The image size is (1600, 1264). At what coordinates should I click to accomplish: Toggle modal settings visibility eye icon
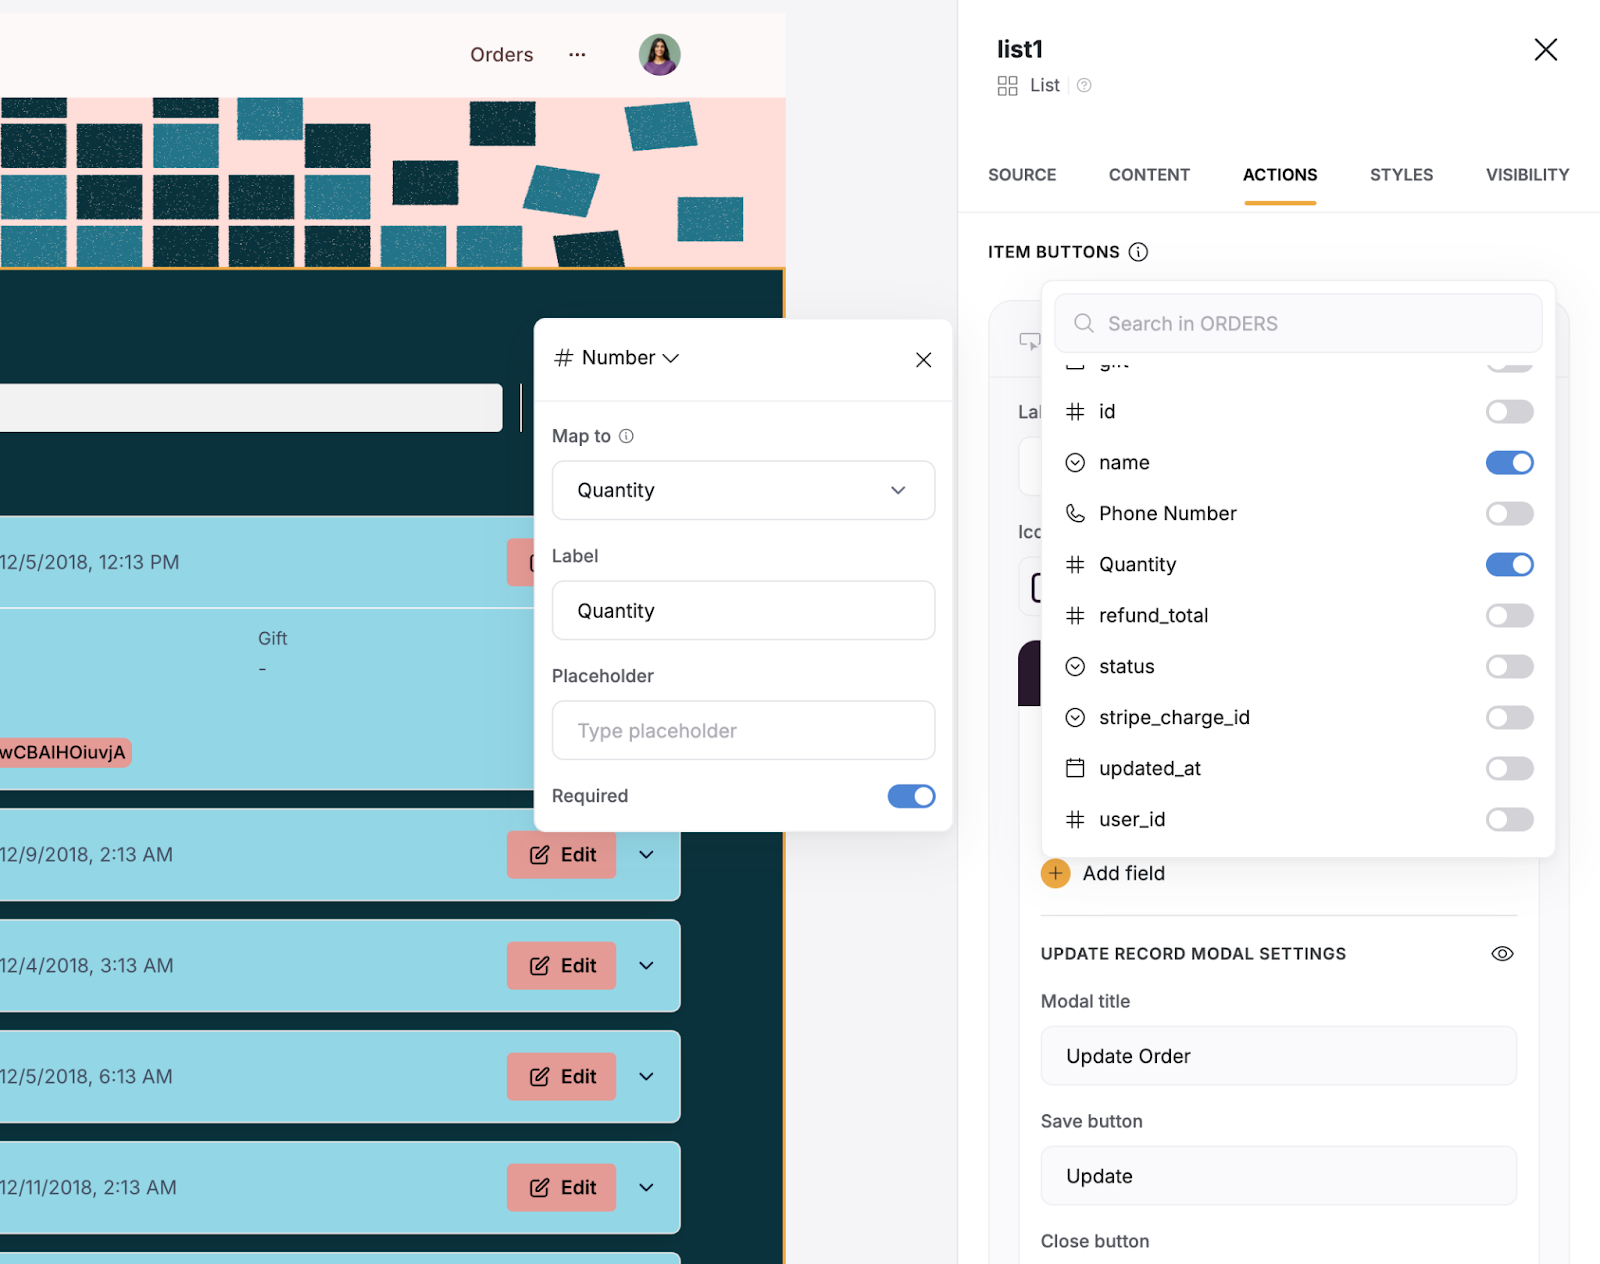click(x=1501, y=954)
